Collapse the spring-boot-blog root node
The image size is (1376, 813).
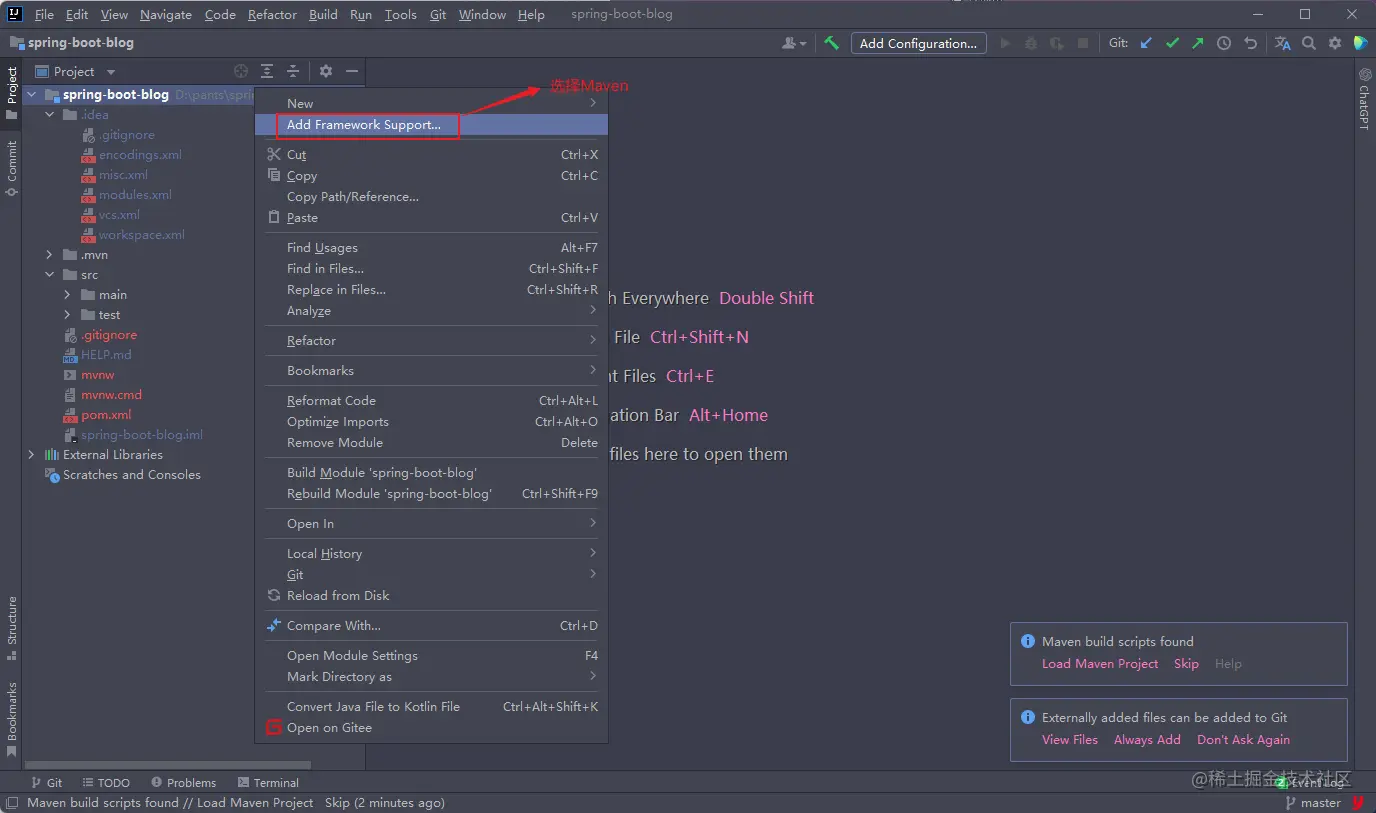[x=32, y=95]
